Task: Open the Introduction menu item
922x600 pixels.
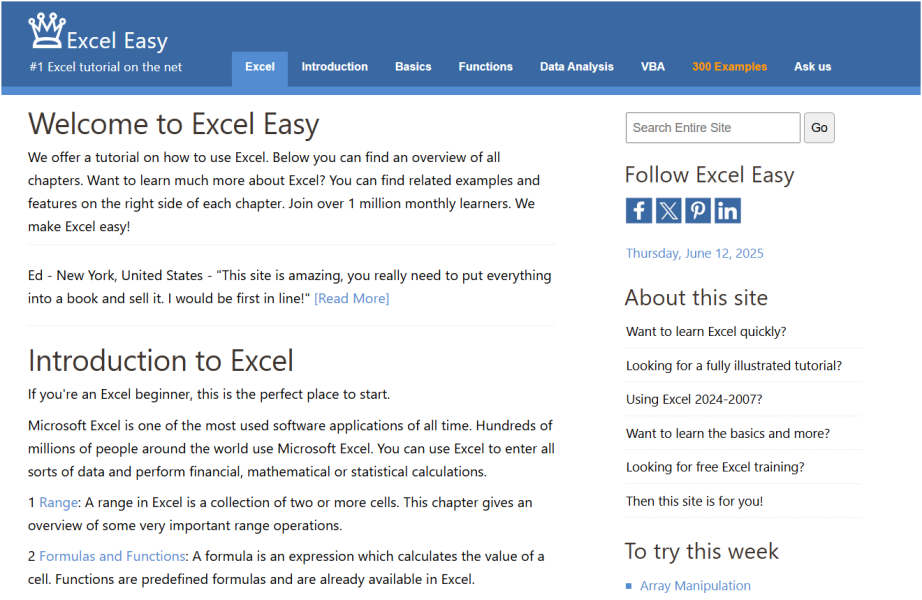Action: pyautogui.click(x=335, y=67)
